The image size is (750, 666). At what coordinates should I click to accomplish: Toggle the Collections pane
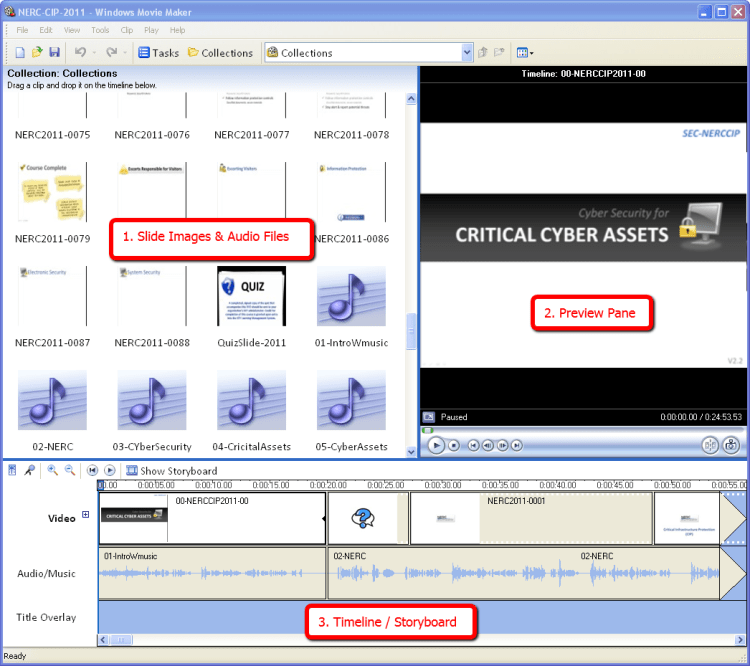220,53
